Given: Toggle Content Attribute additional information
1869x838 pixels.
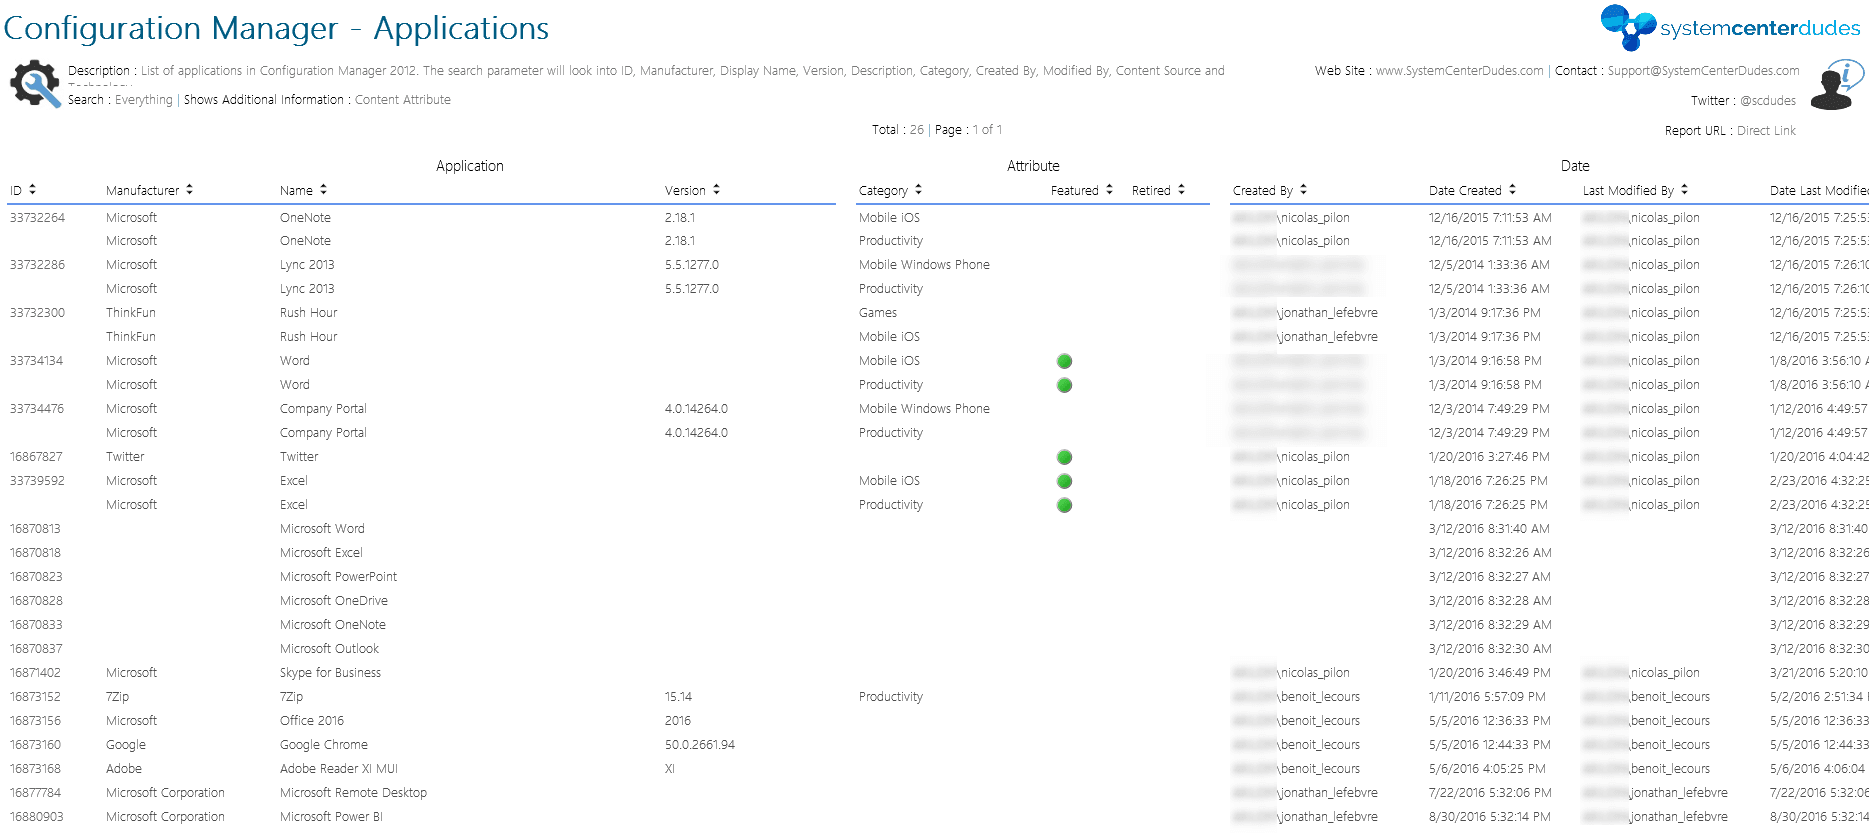Looking at the screenshot, I should [x=403, y=100].
